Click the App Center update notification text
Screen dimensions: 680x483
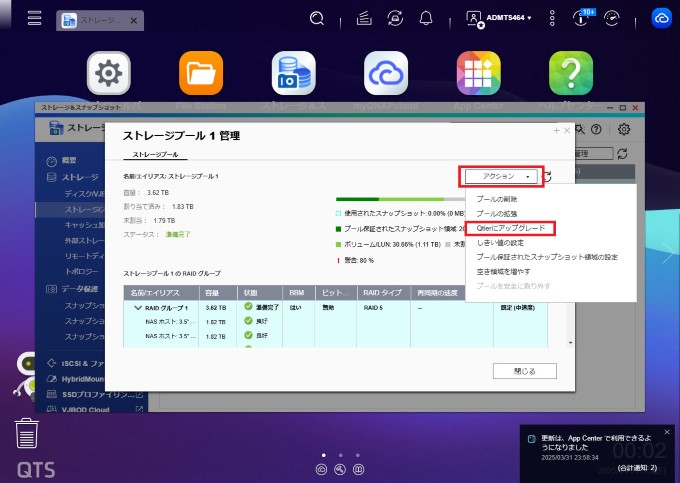click(x=596, y=443)
